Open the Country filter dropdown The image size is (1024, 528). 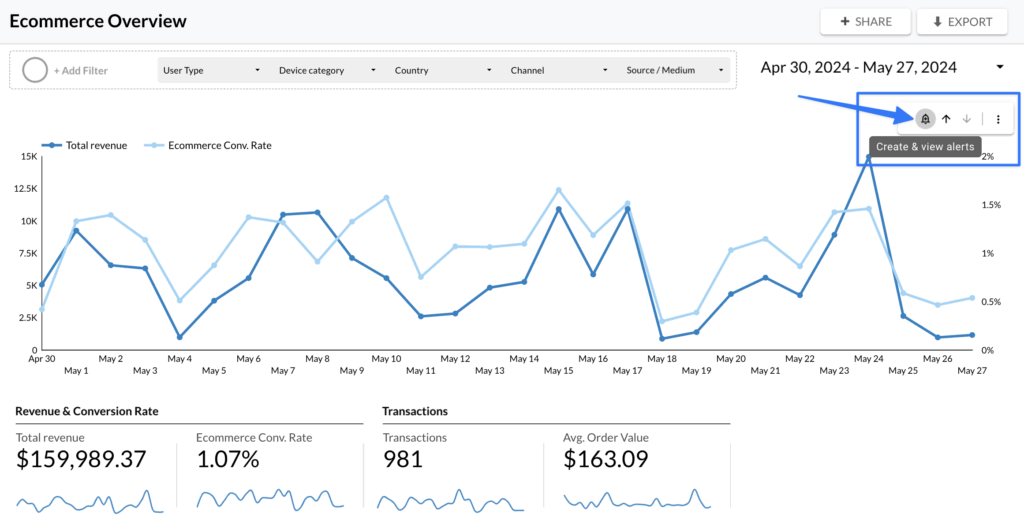tap(443, 71)
